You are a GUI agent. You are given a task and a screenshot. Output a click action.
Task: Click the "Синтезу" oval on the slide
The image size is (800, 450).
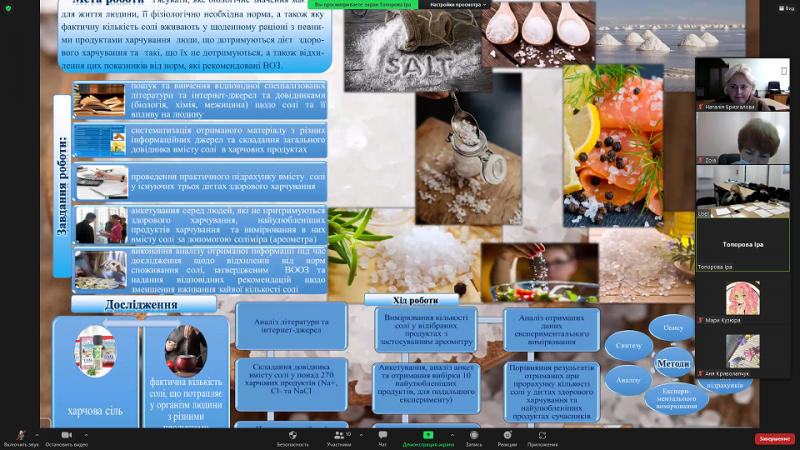(628, 345)
